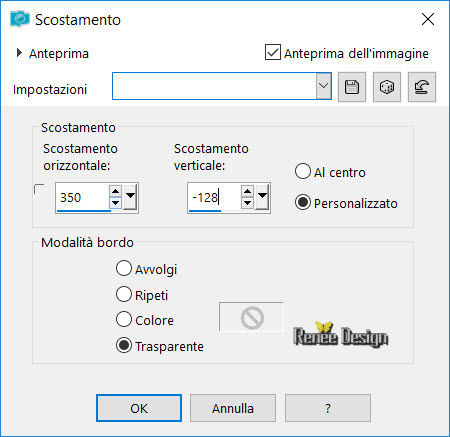This screenshot has height=437, width=450.
Task: Open vertical offset slider dropdown arrow
Action: pos(262,197)
